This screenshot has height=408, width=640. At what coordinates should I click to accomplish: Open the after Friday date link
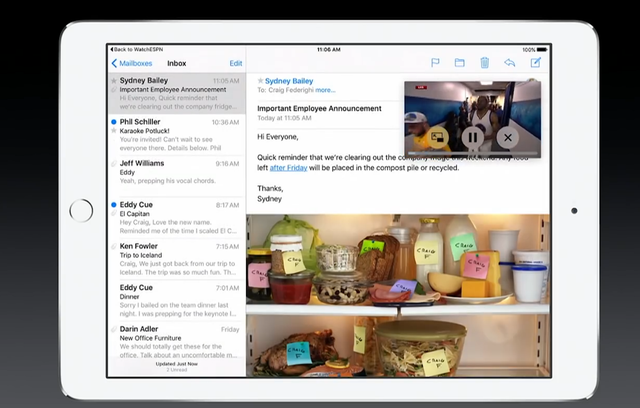click(x=289, y=168)
